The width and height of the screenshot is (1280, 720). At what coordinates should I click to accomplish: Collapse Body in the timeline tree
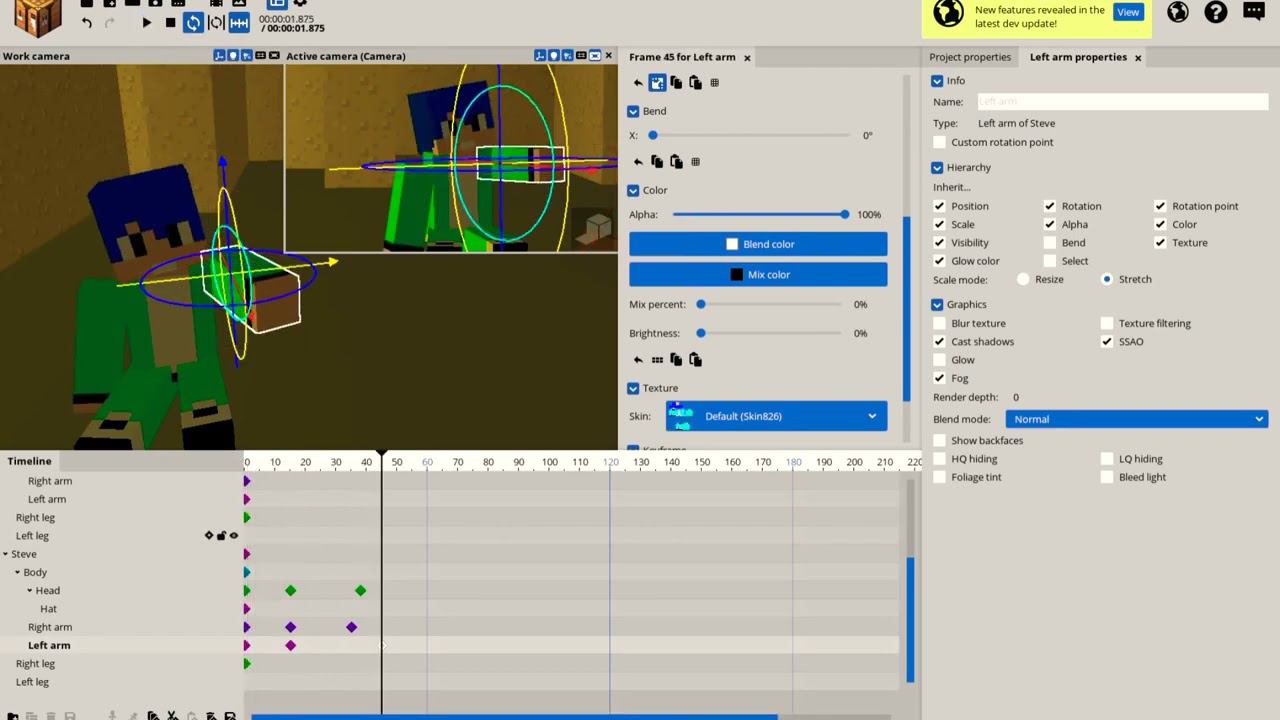click(17, 573)
